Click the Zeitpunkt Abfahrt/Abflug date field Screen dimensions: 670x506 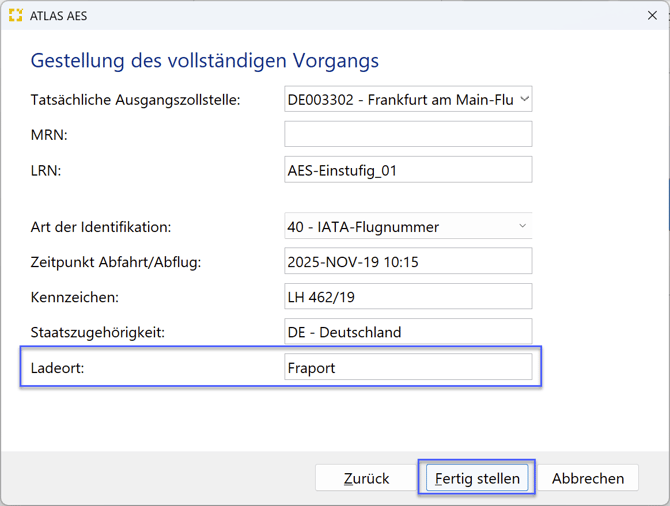(x=408, y=261)
